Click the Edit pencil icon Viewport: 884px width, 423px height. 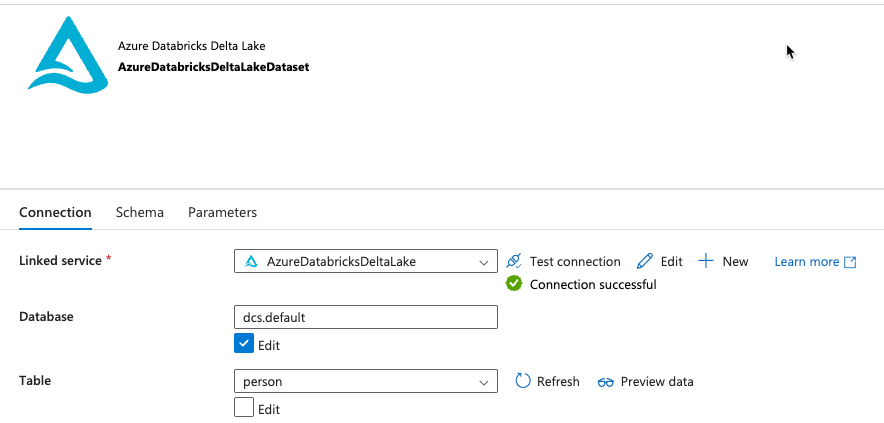point(645,261)
